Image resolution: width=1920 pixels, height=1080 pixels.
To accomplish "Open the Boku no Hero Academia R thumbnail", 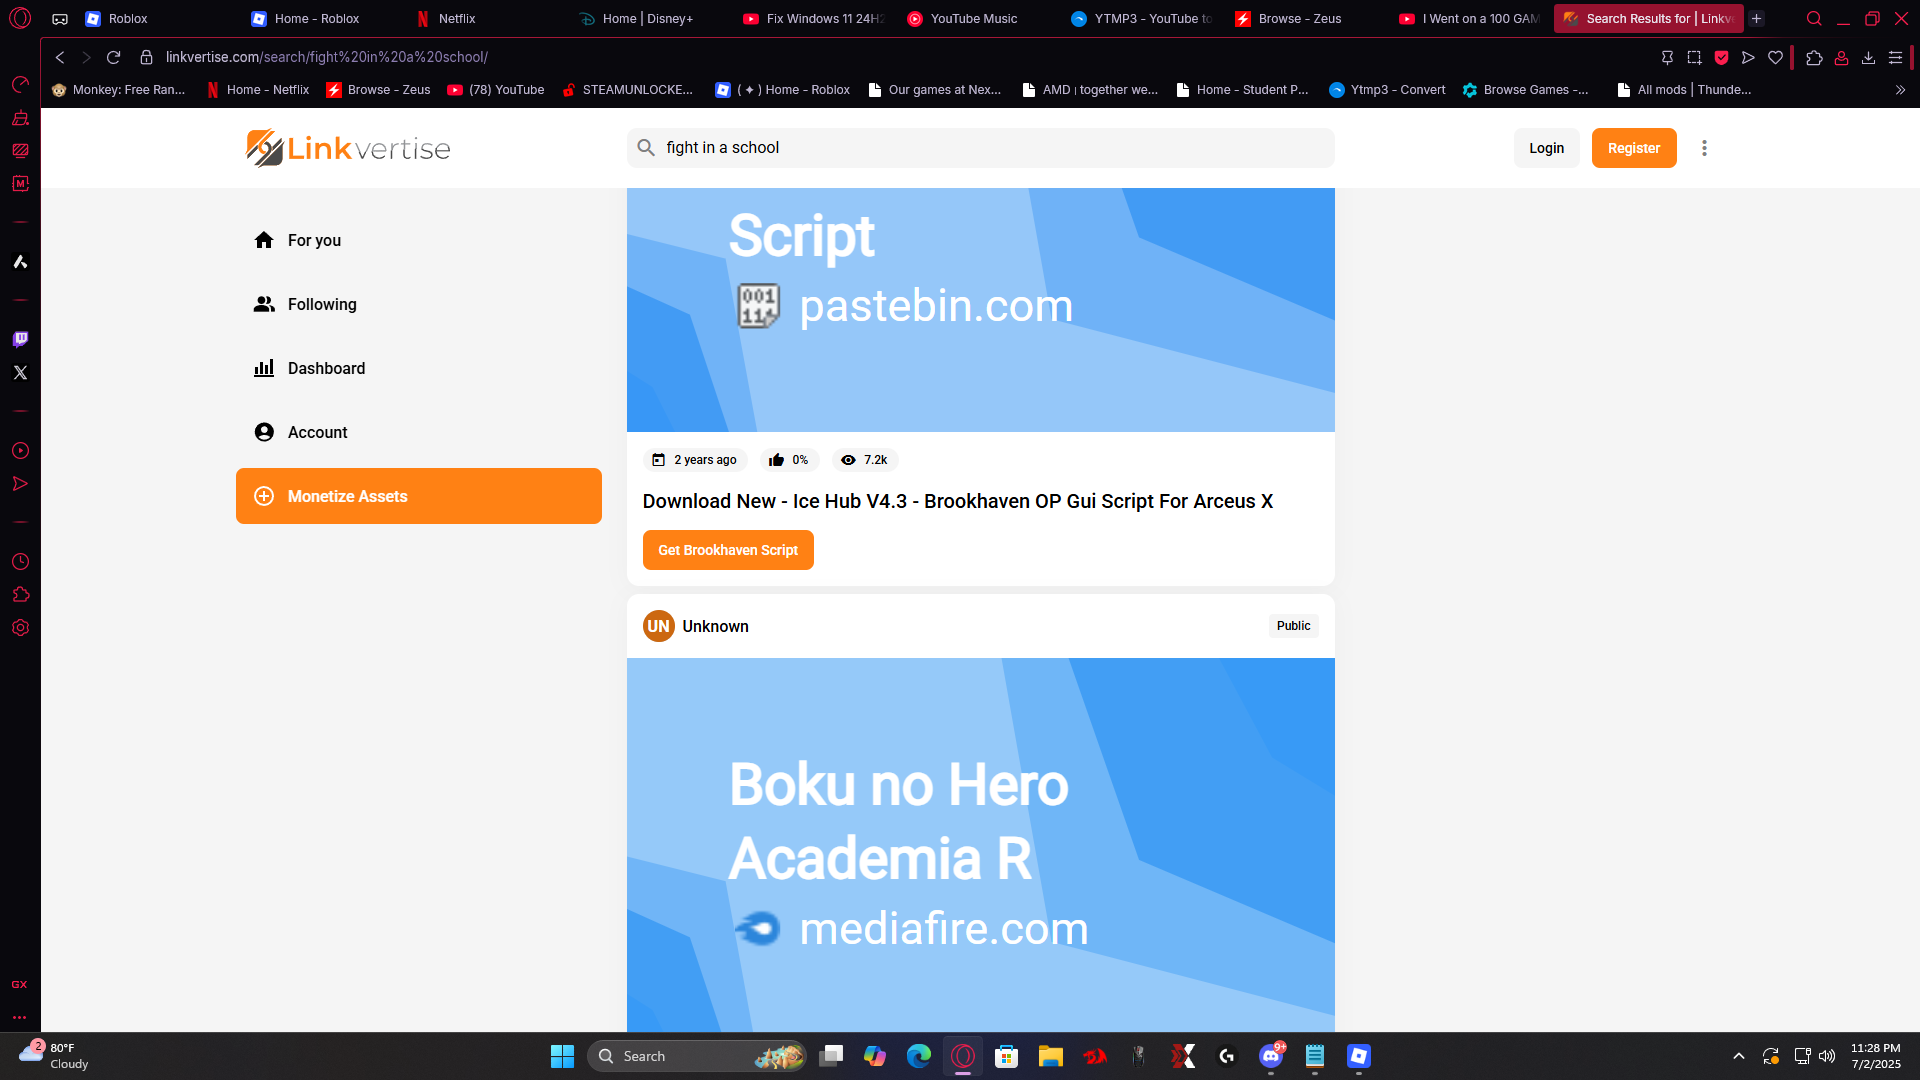I will (981, 845).
